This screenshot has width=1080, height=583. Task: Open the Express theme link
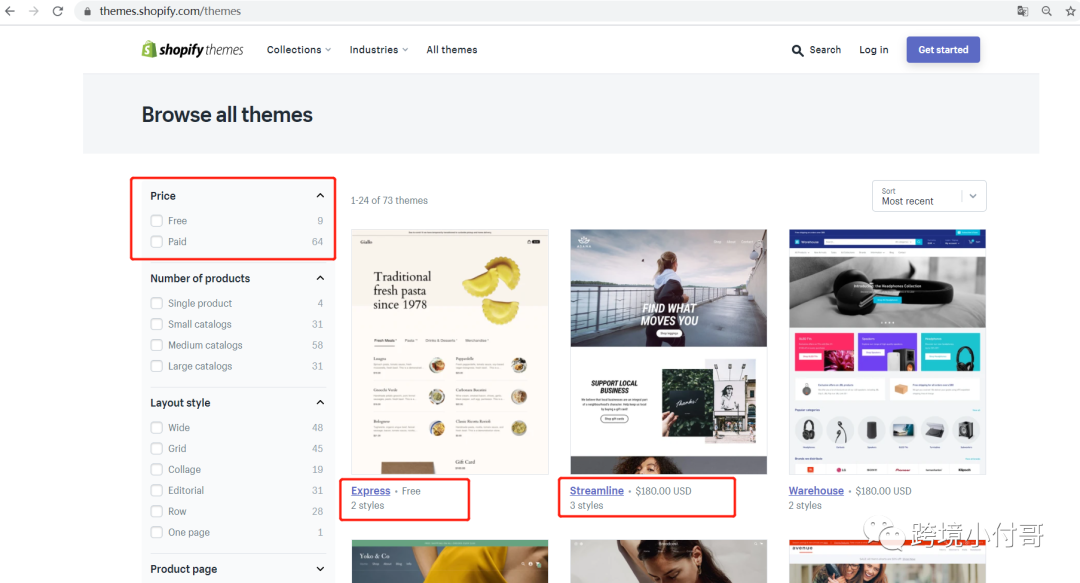point(371,491)
